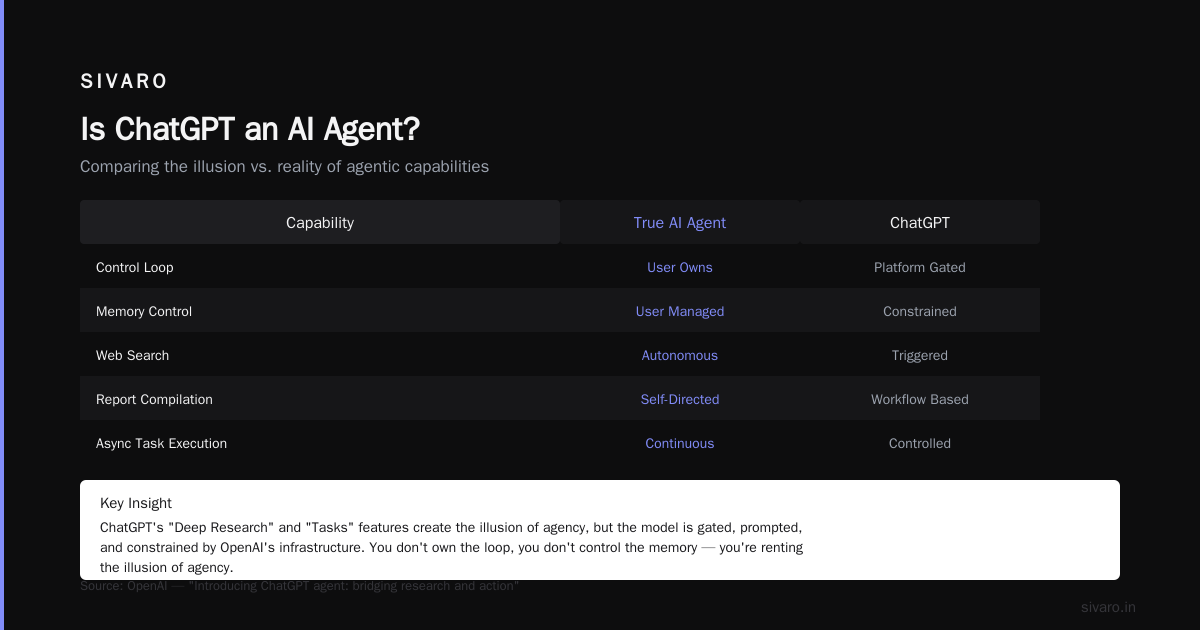This screenshot has height=630, width=1200.
Task: Click the subtitle 'Comparing the illusion vs. reality'
Action: (284, 166)
